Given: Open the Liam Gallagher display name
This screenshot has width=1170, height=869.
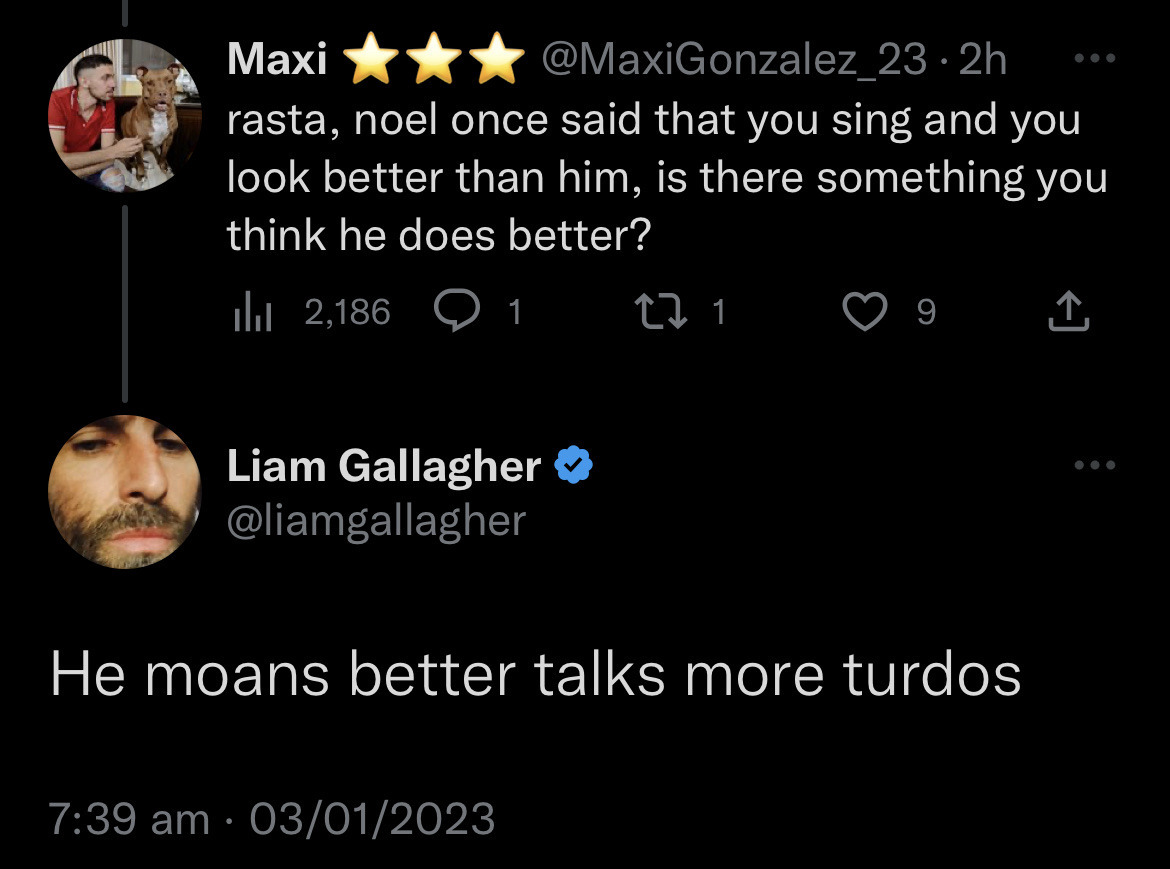Looking at the screenshot, I should coord(384,466).
